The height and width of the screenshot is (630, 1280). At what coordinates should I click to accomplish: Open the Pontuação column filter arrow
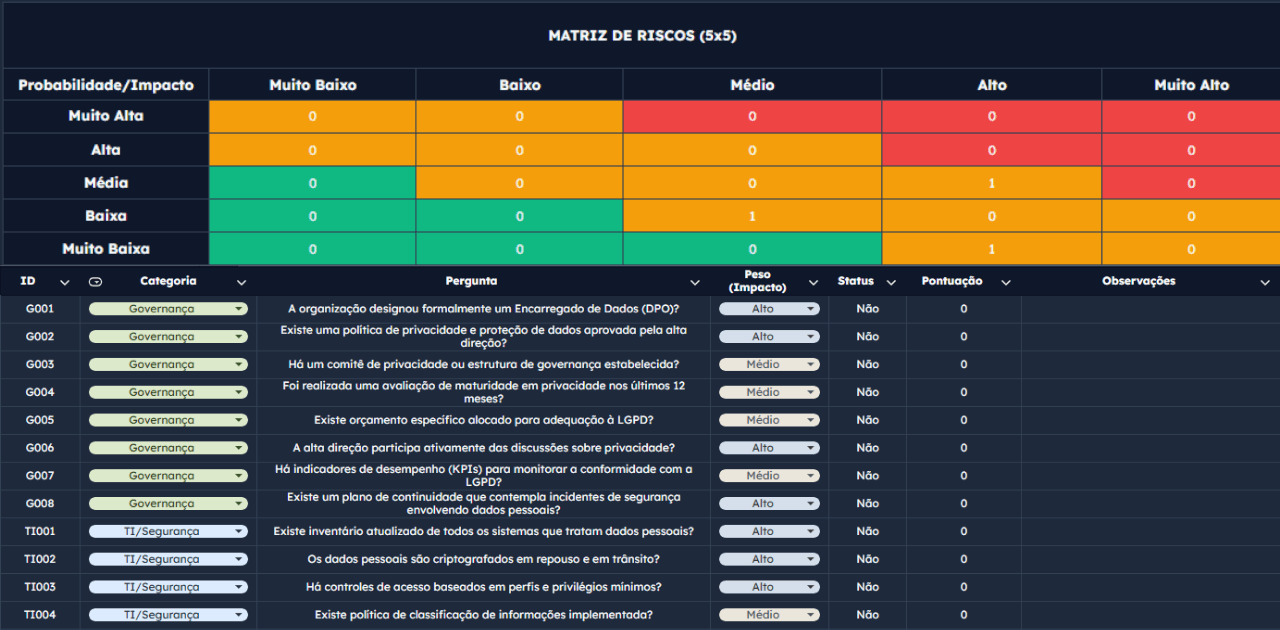point(1006,282)
